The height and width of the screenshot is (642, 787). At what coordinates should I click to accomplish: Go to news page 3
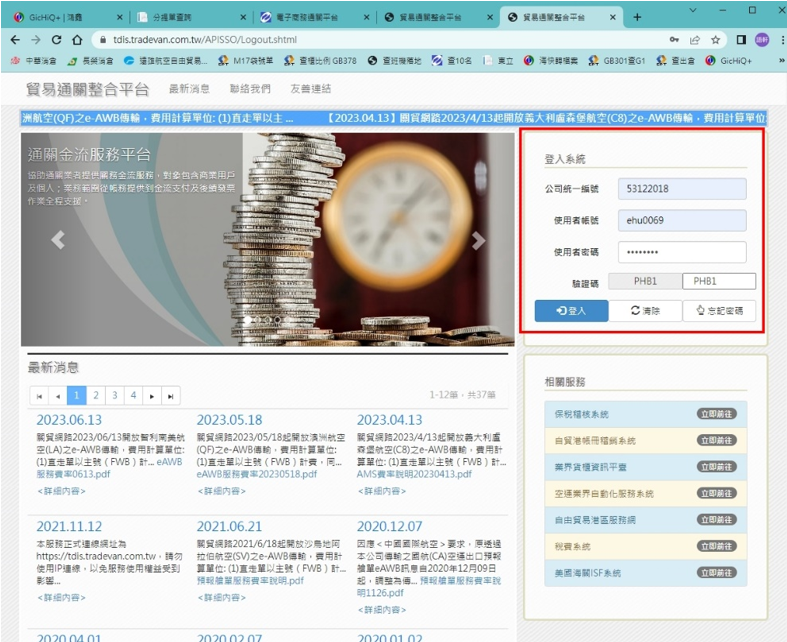[x=114, y=396]
